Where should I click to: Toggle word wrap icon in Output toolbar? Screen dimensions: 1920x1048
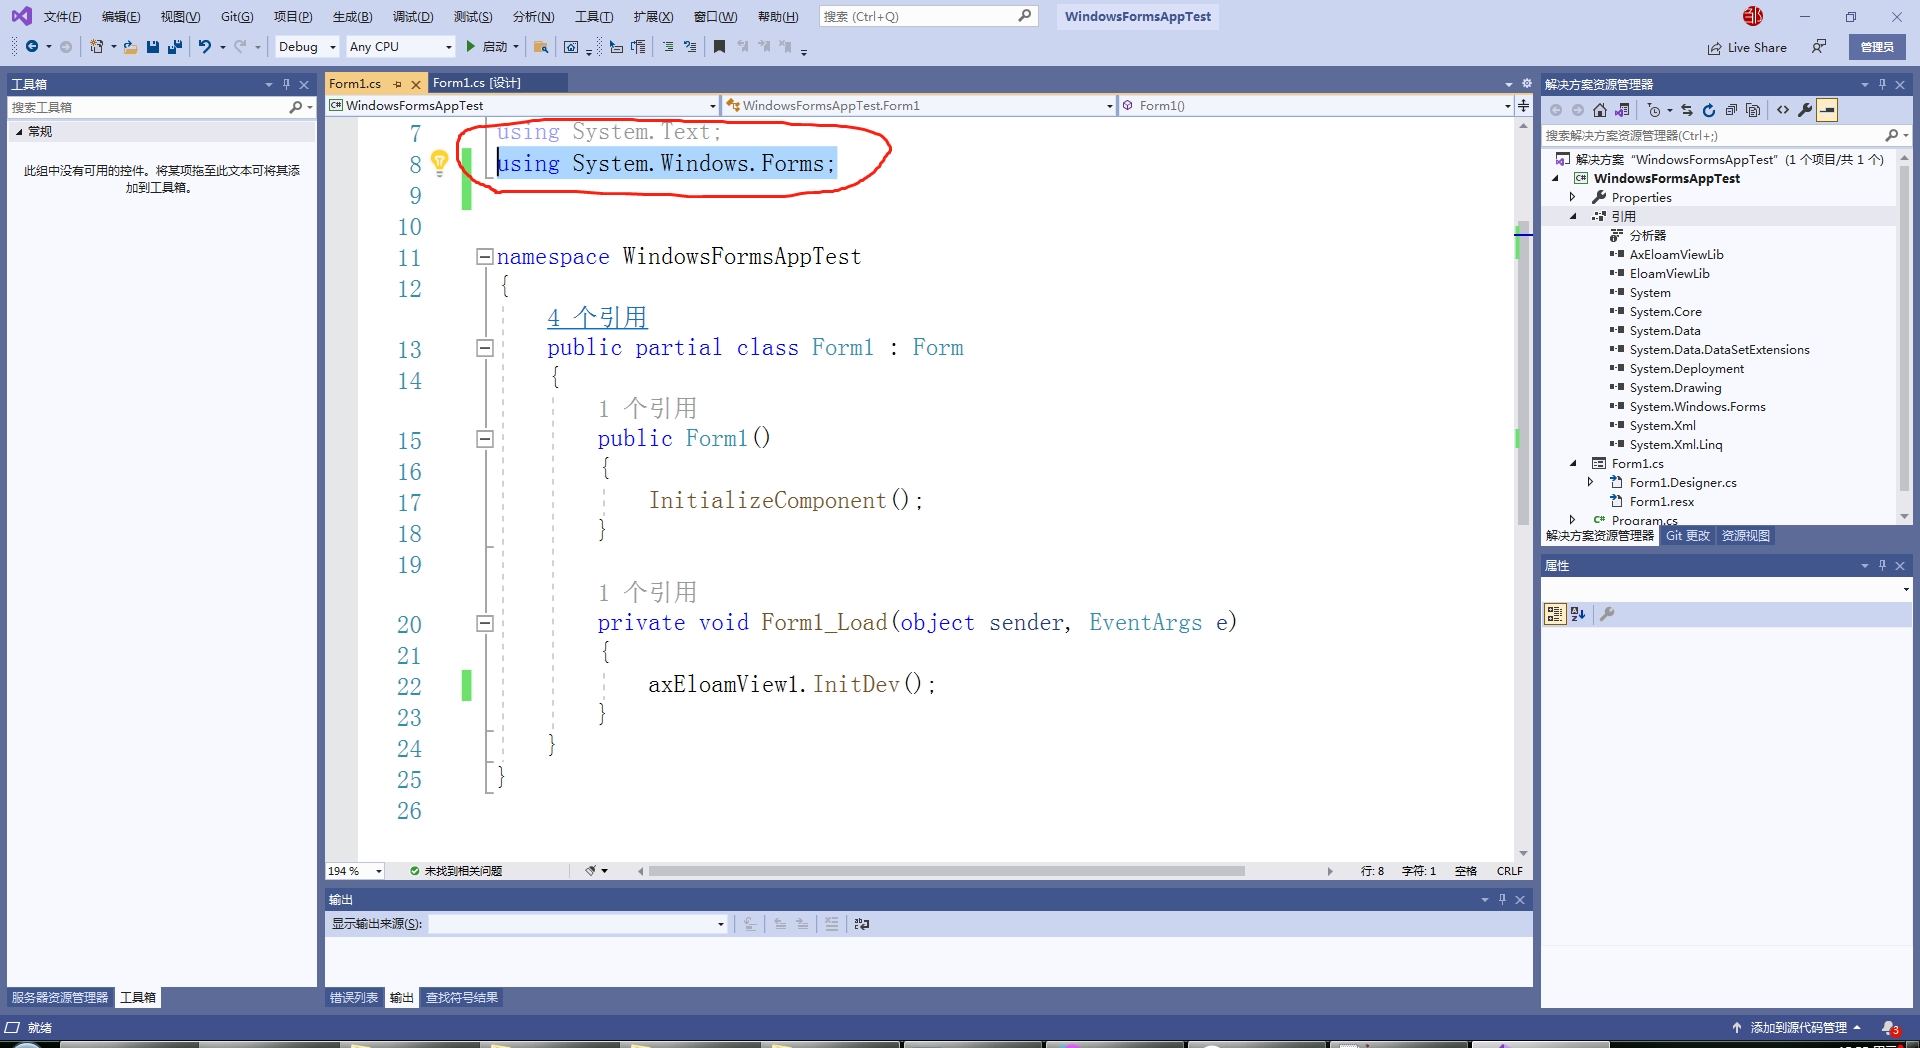click(862, 924)
